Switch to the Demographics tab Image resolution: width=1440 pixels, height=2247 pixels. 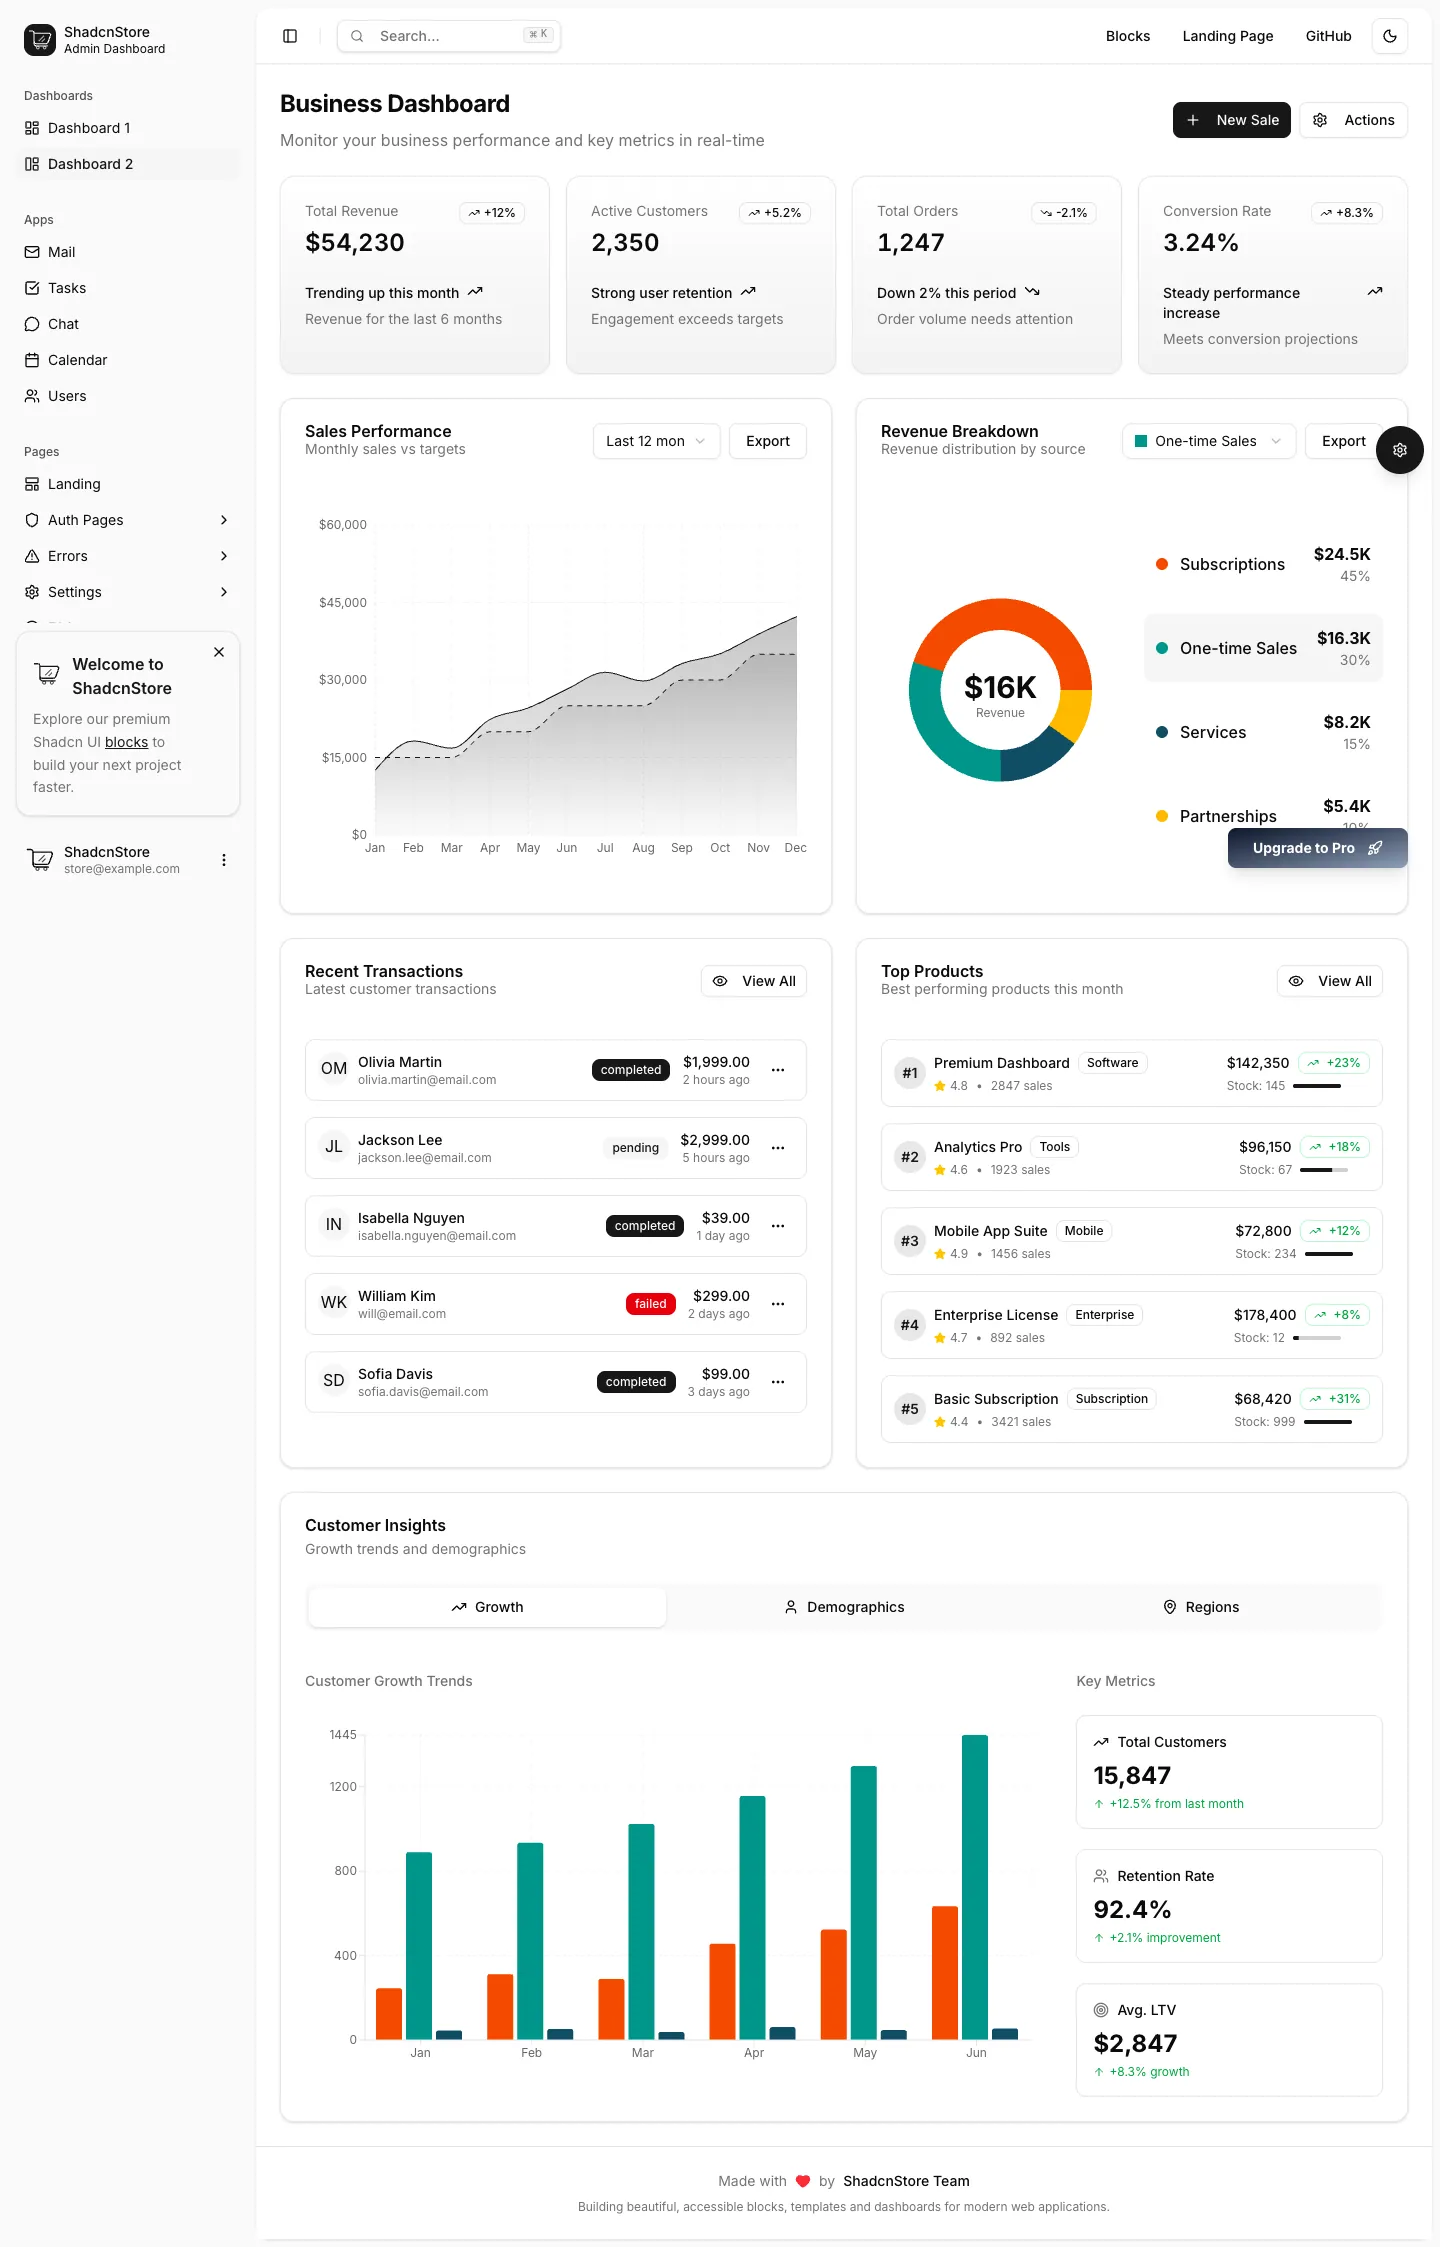844,1607
